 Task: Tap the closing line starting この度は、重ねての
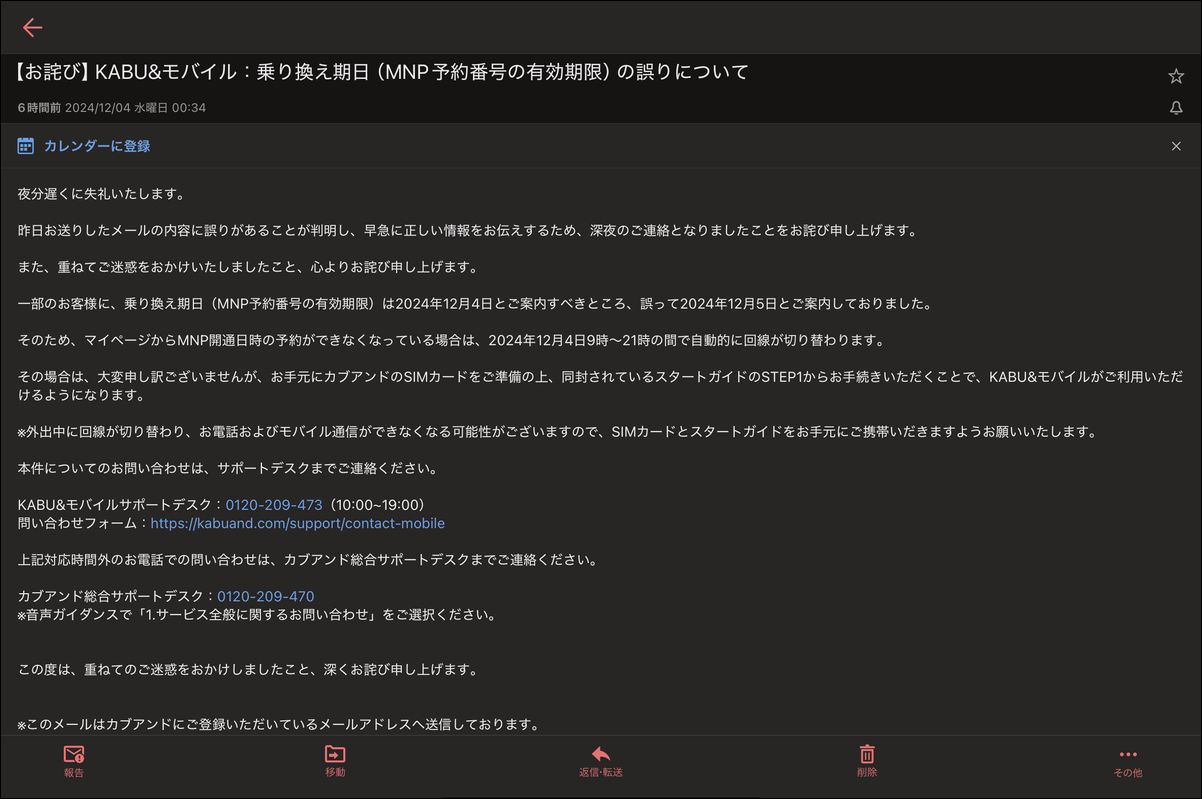pyautogui.click(x=248, y=670)
